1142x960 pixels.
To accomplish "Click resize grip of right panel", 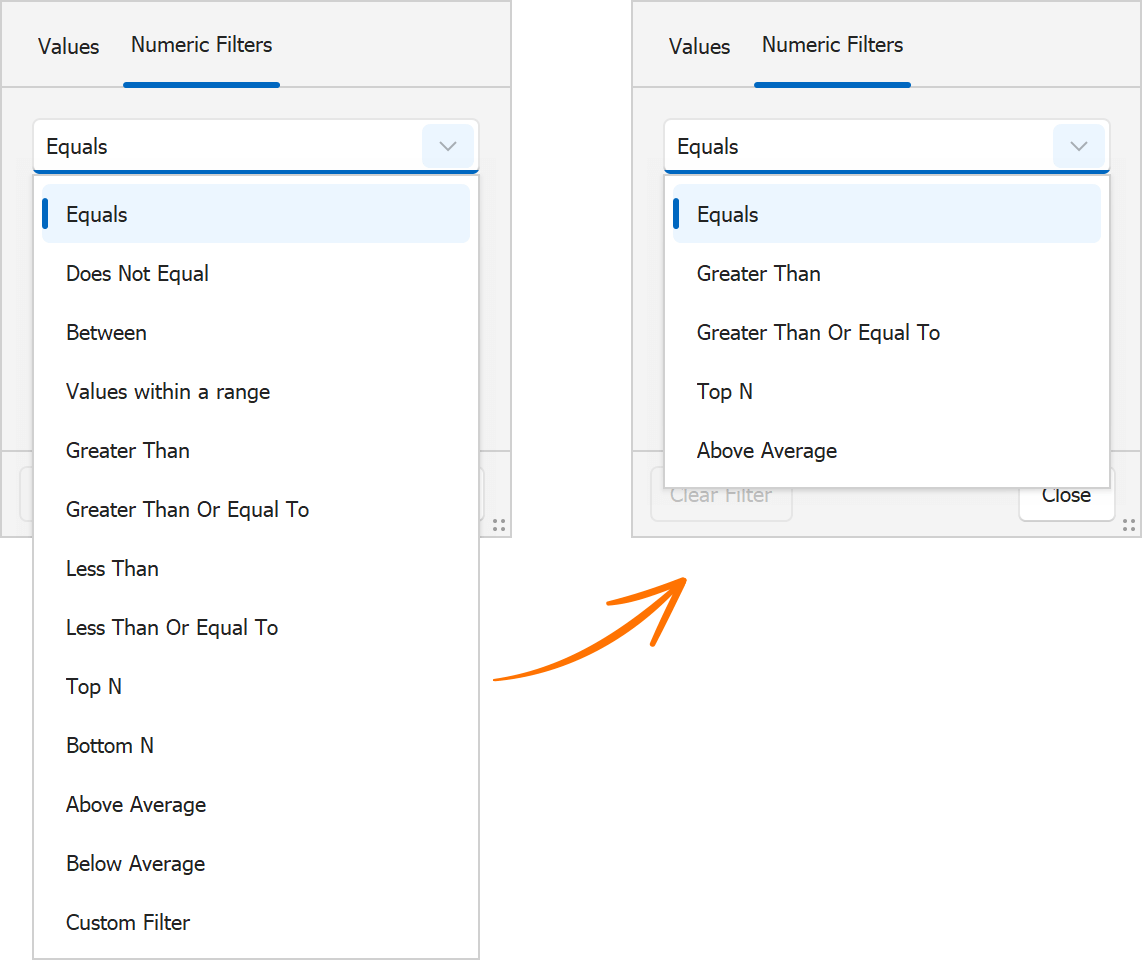I will point(1129,525).
